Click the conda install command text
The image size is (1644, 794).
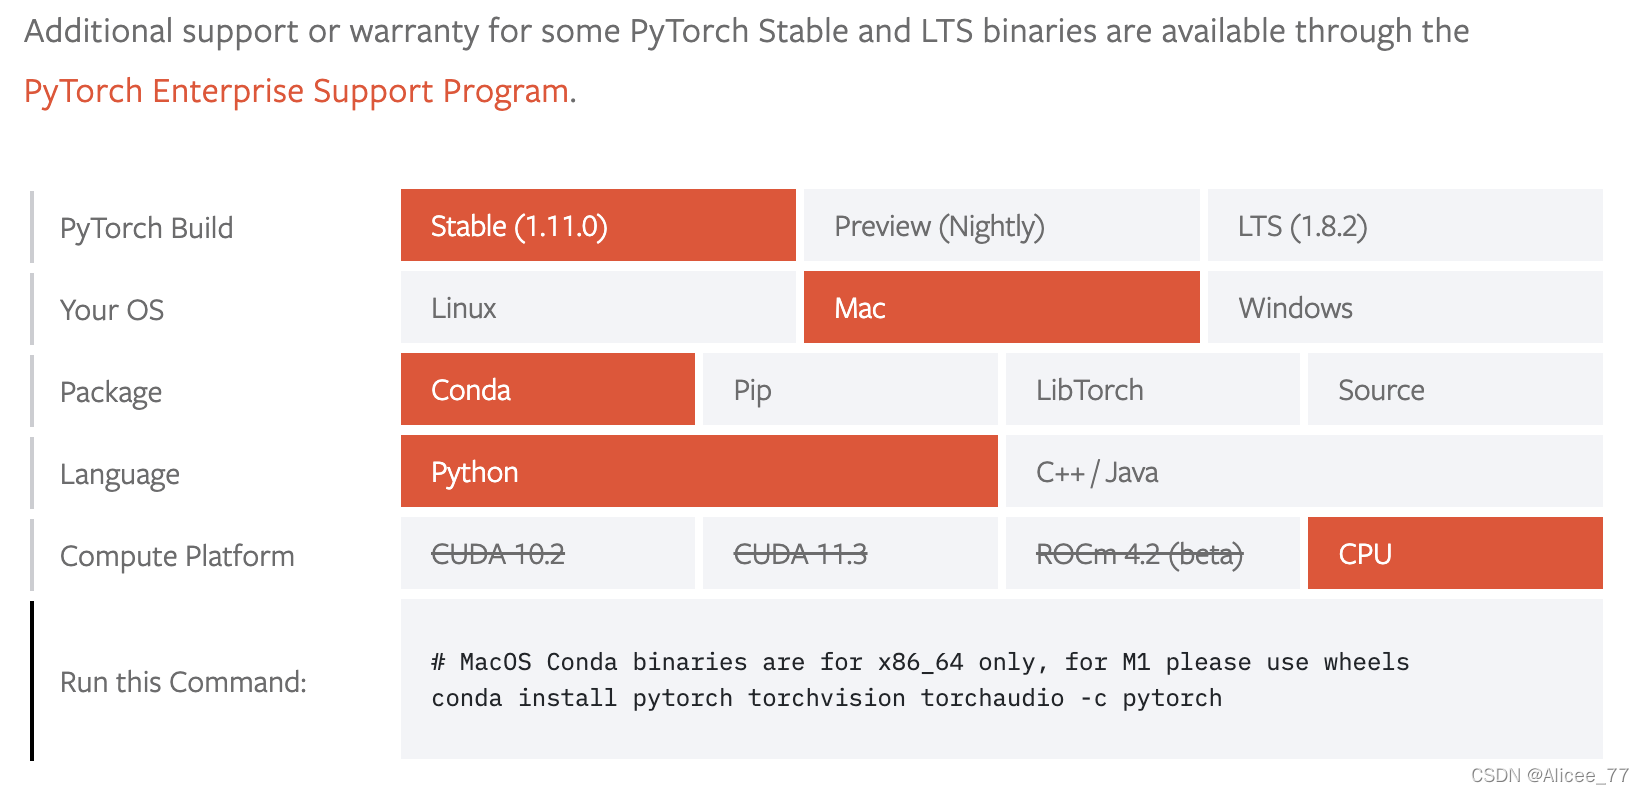coord(825,698)
